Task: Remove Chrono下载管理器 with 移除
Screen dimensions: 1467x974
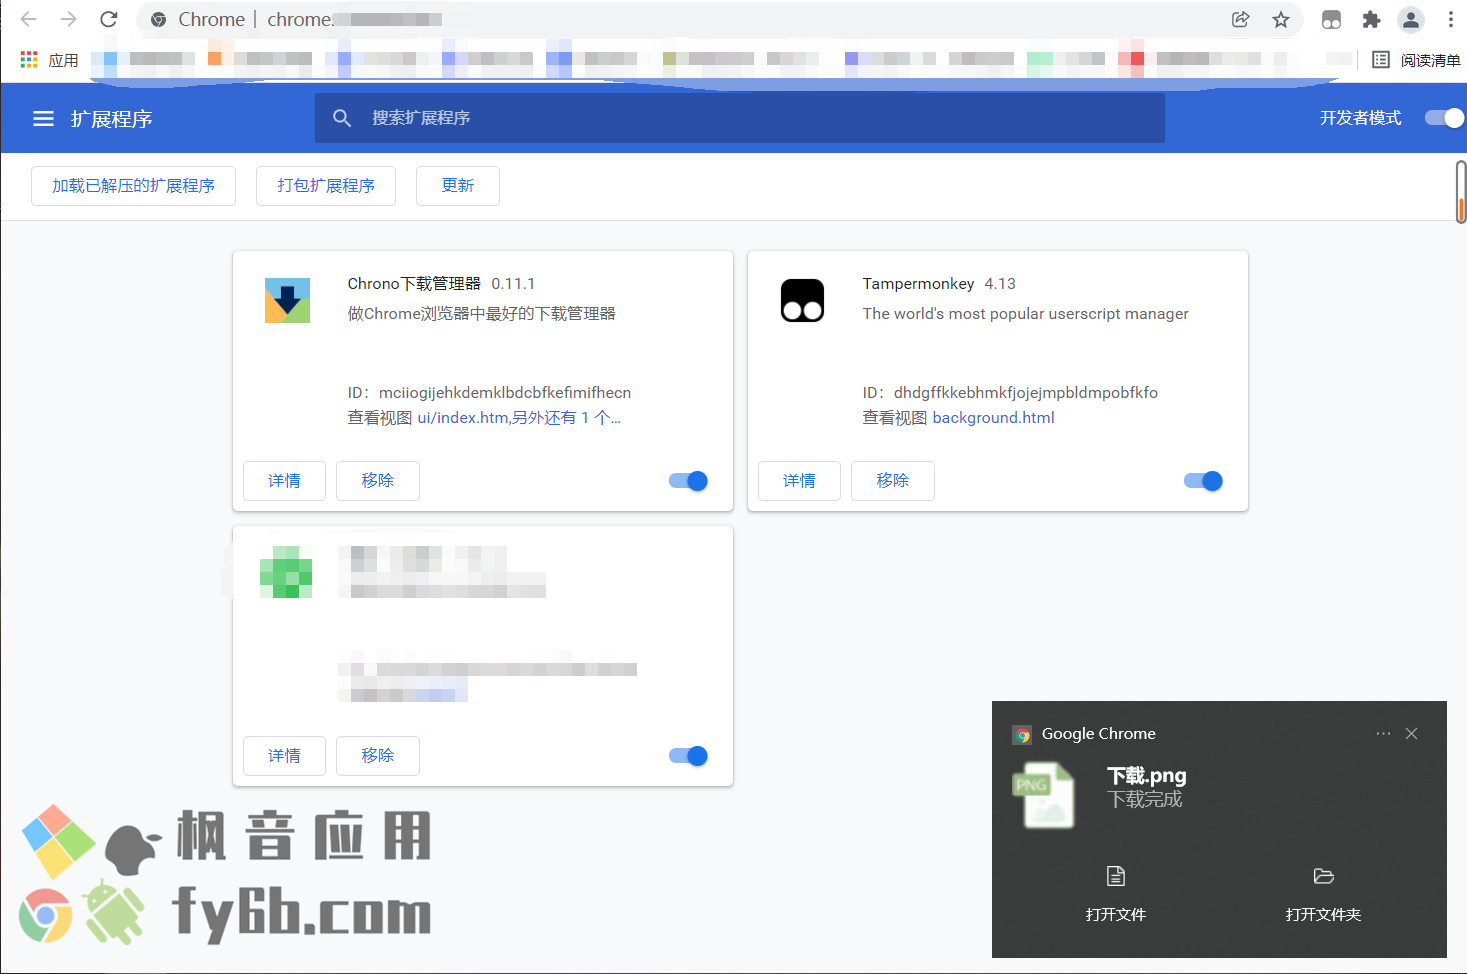Action: [377, 481]
